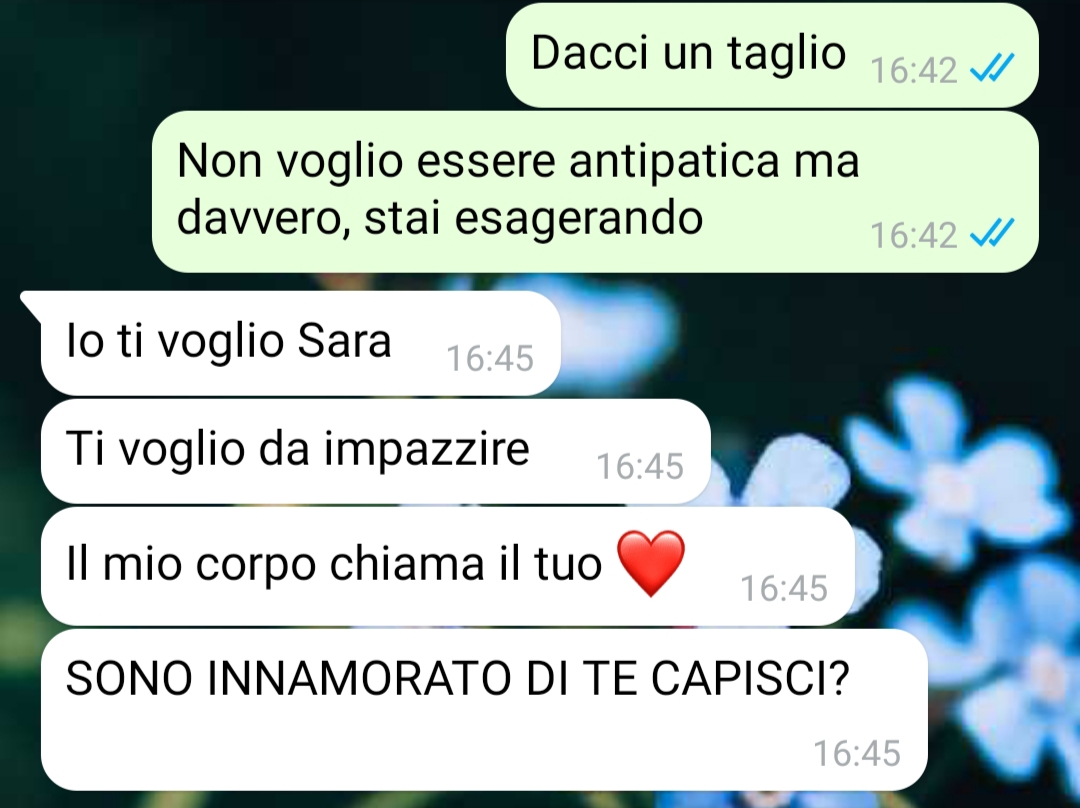Image resolution: width=1080 pixels, height=808 pixels.
Task: Click the red heart emoji
Action: pyautogui.click(x=651, y=563)
